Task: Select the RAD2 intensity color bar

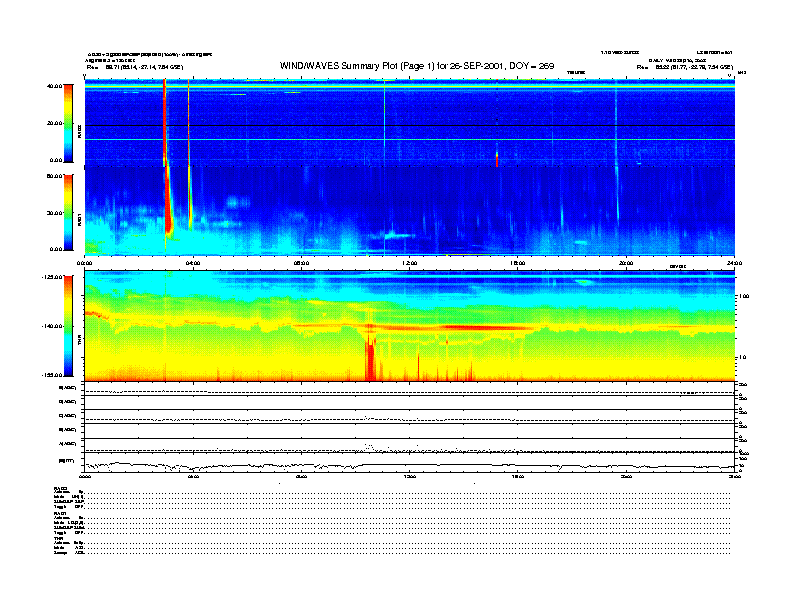Action: pyautogui.click(x=67, y=122)
